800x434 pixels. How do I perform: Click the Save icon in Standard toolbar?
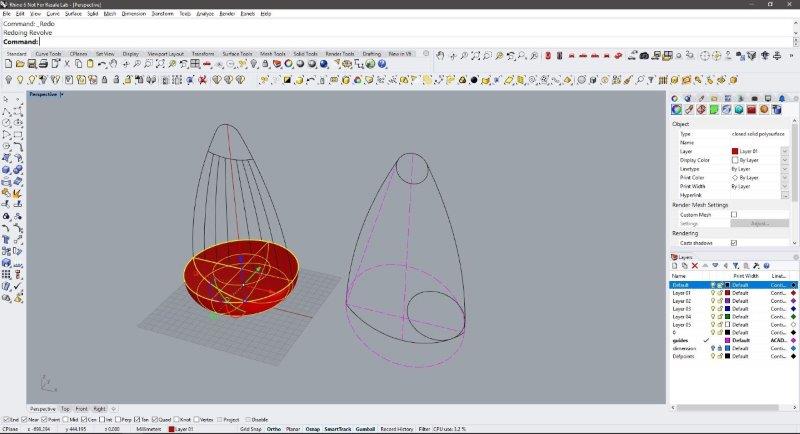[x=32, y=64]
